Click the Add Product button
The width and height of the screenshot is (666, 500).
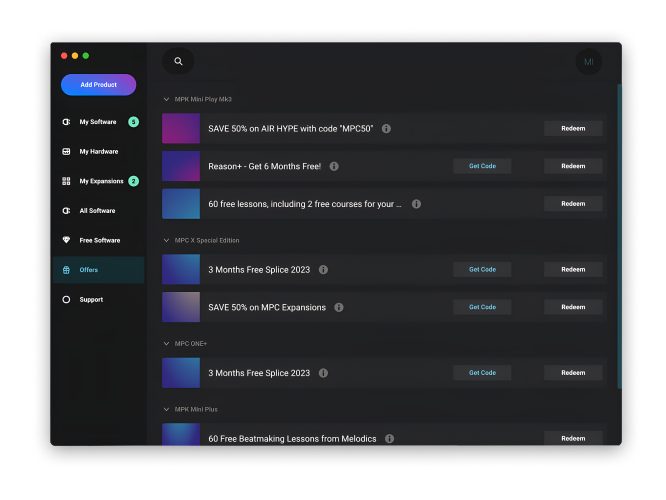point(98,85)
